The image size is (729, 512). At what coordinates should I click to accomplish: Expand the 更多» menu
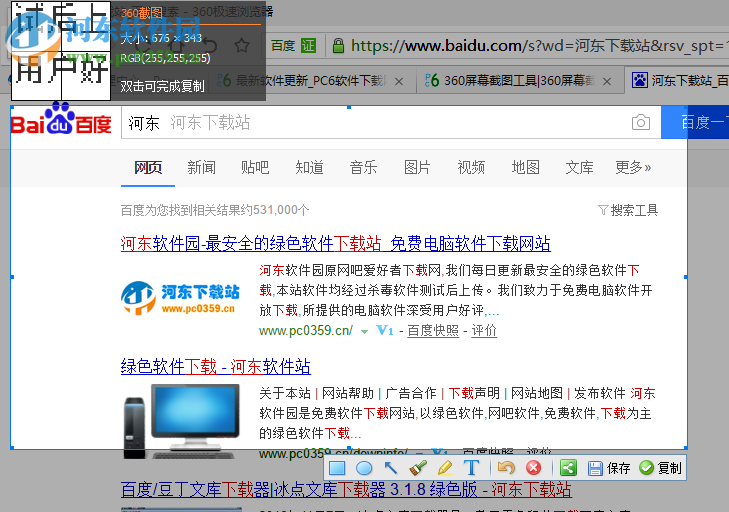(633, 167)
